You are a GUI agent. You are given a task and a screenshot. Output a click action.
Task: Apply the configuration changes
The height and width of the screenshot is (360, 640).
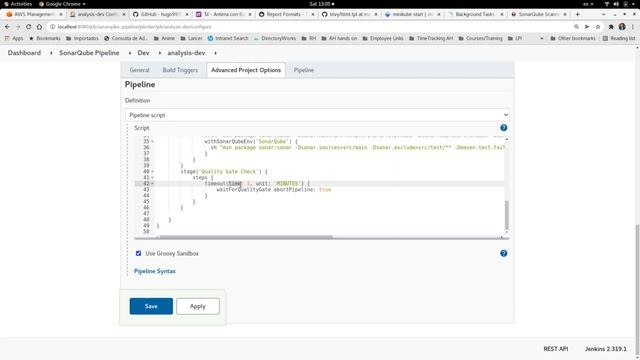pos(198,306)
